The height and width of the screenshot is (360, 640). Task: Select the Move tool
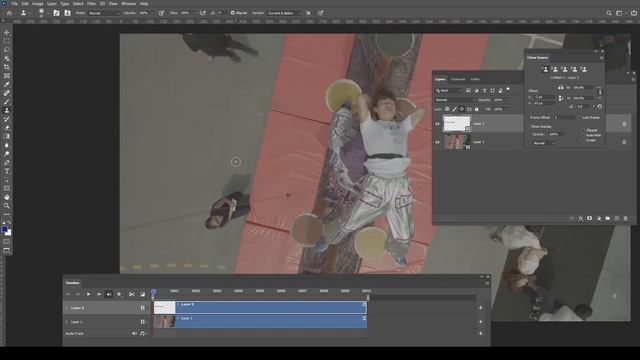7,32
